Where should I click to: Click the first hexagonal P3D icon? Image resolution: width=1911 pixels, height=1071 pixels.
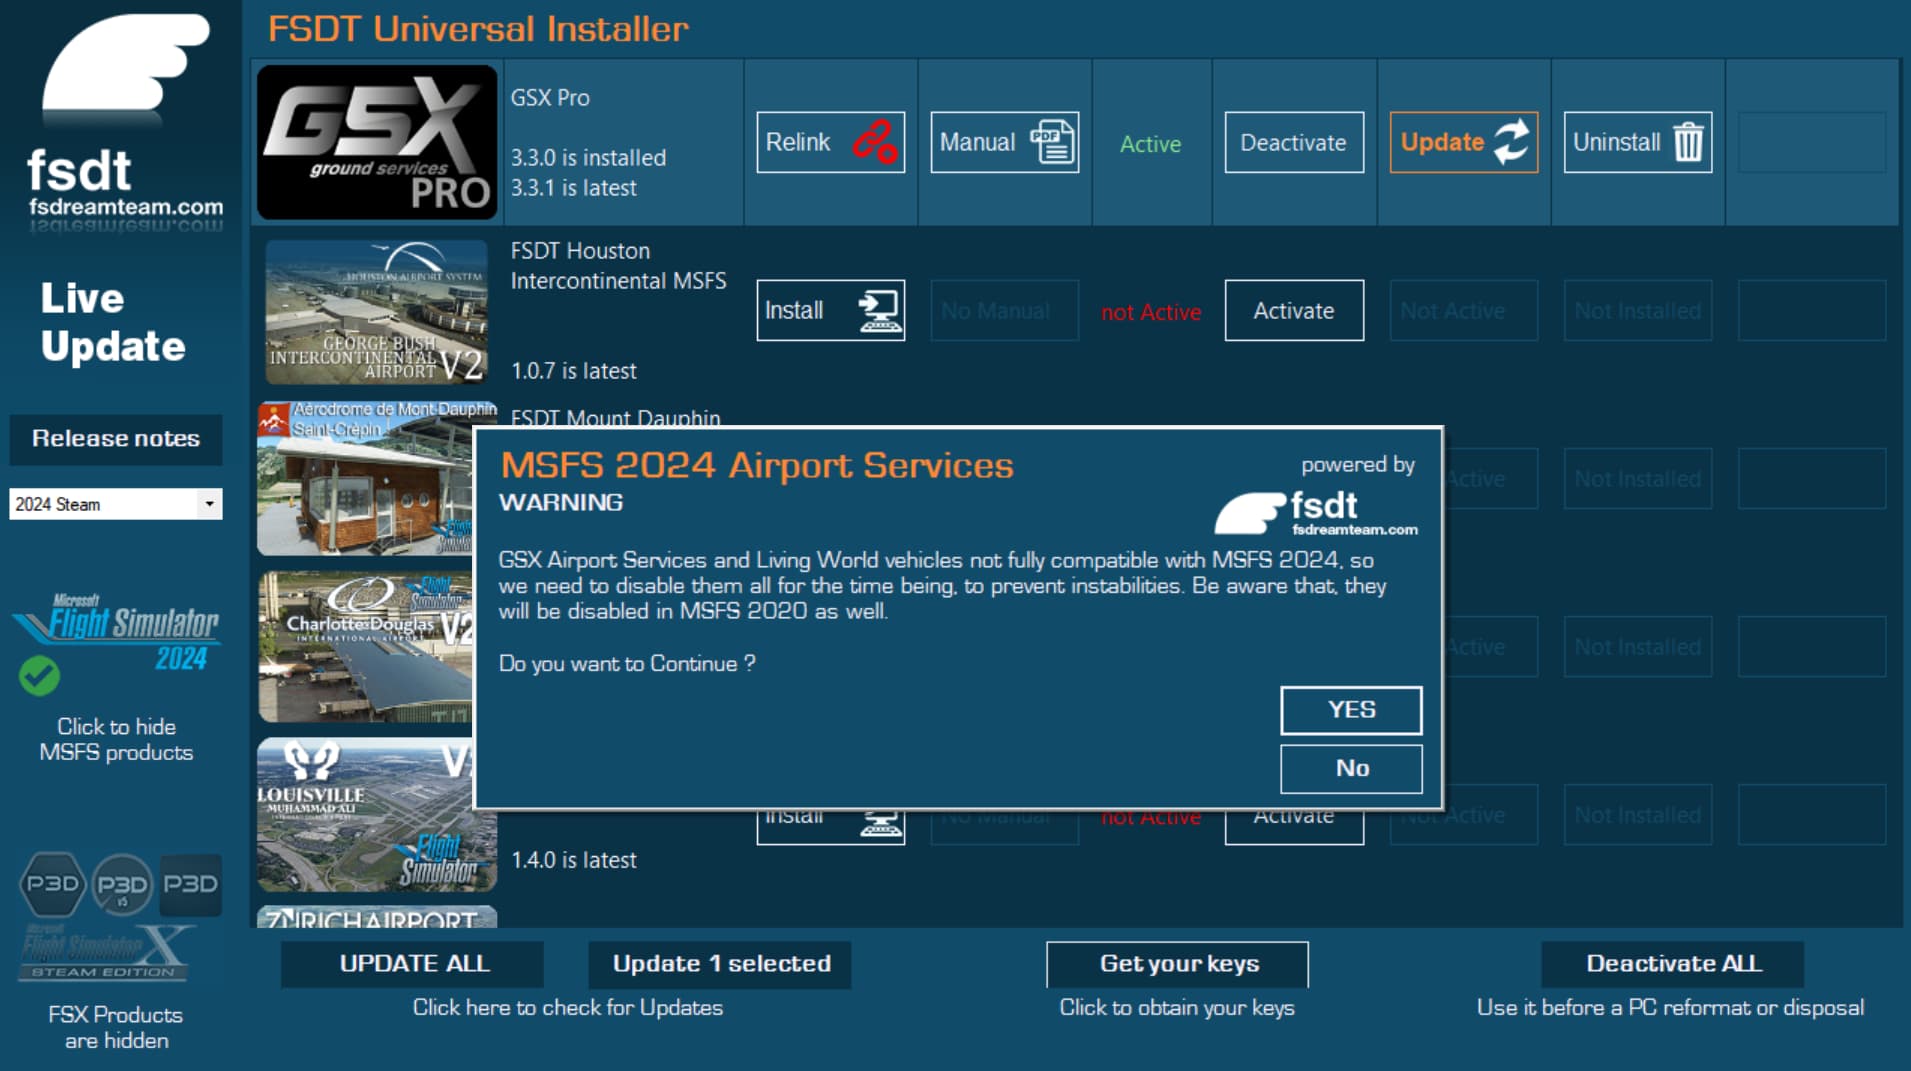click(x=52, y=884)
